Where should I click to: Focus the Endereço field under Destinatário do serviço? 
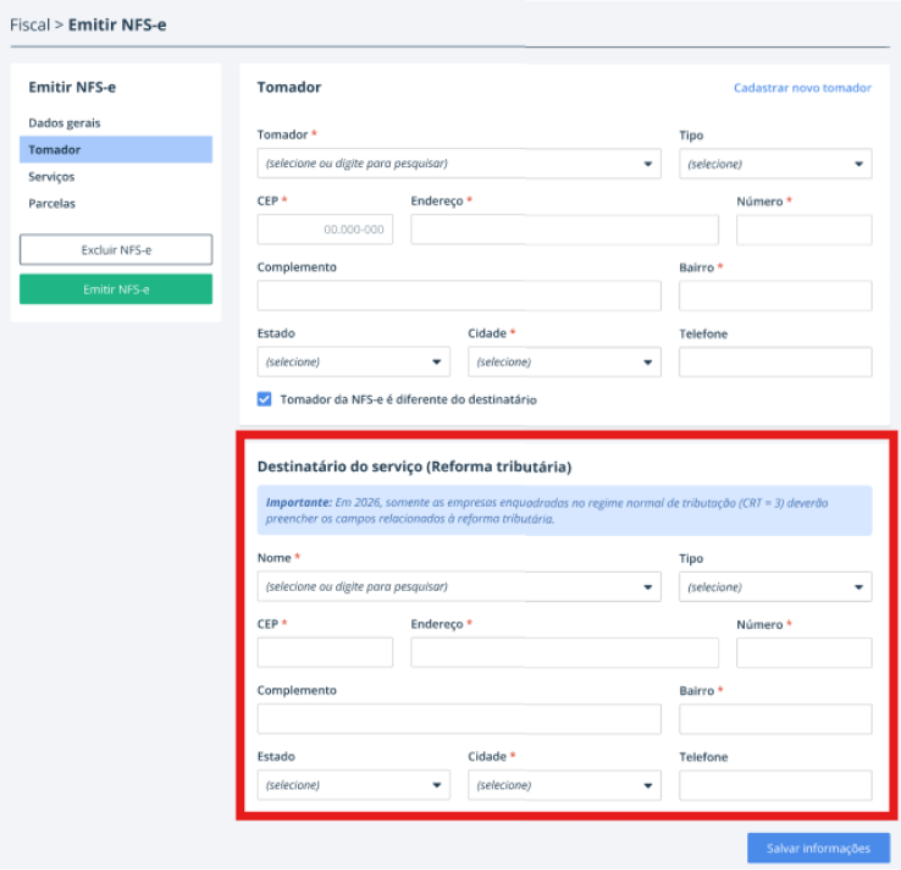point(564,652)
